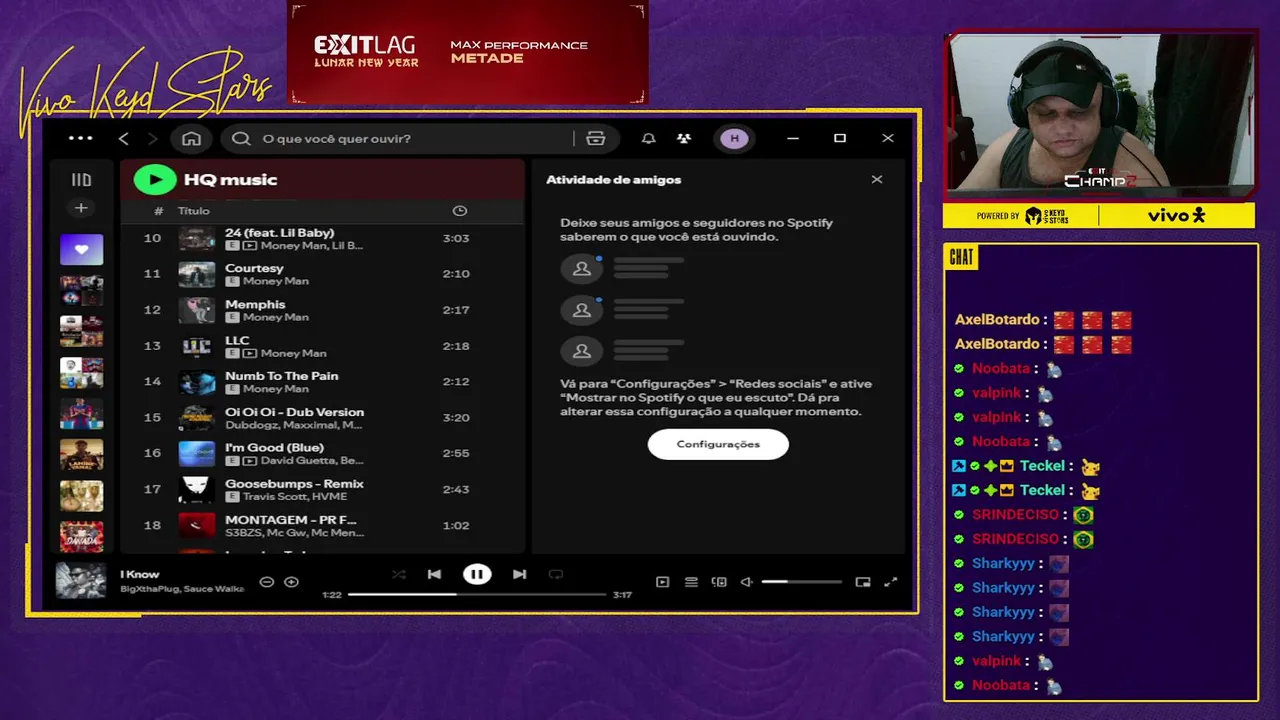The width and height of the screenshot is (1280, 720).
Task: Open the Spotify Home page
Action: click(191, 139)
